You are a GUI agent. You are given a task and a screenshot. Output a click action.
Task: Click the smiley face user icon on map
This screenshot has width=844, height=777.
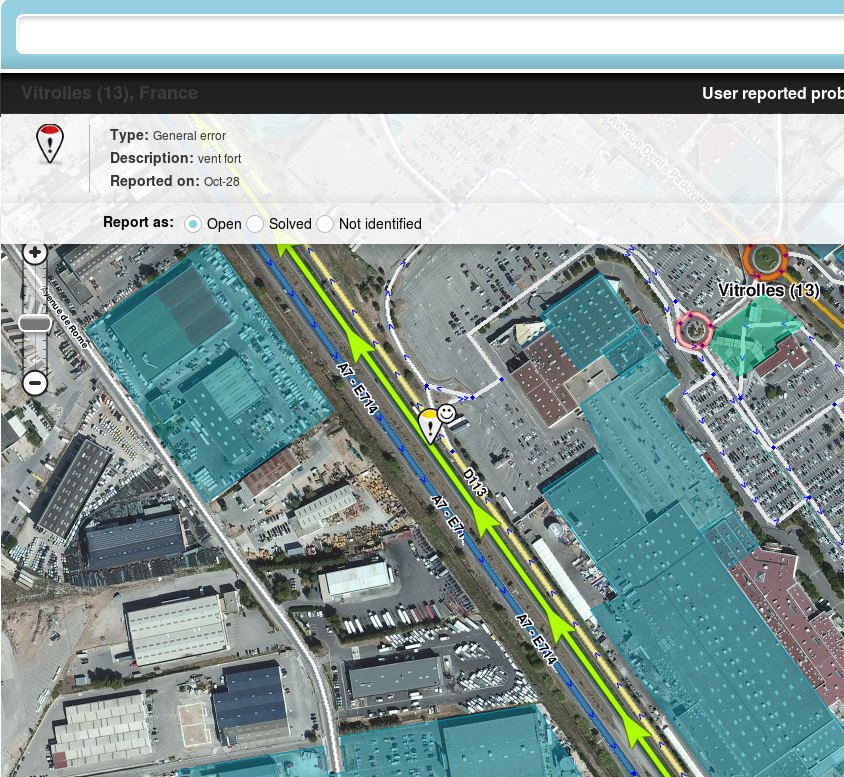[447, 413]
